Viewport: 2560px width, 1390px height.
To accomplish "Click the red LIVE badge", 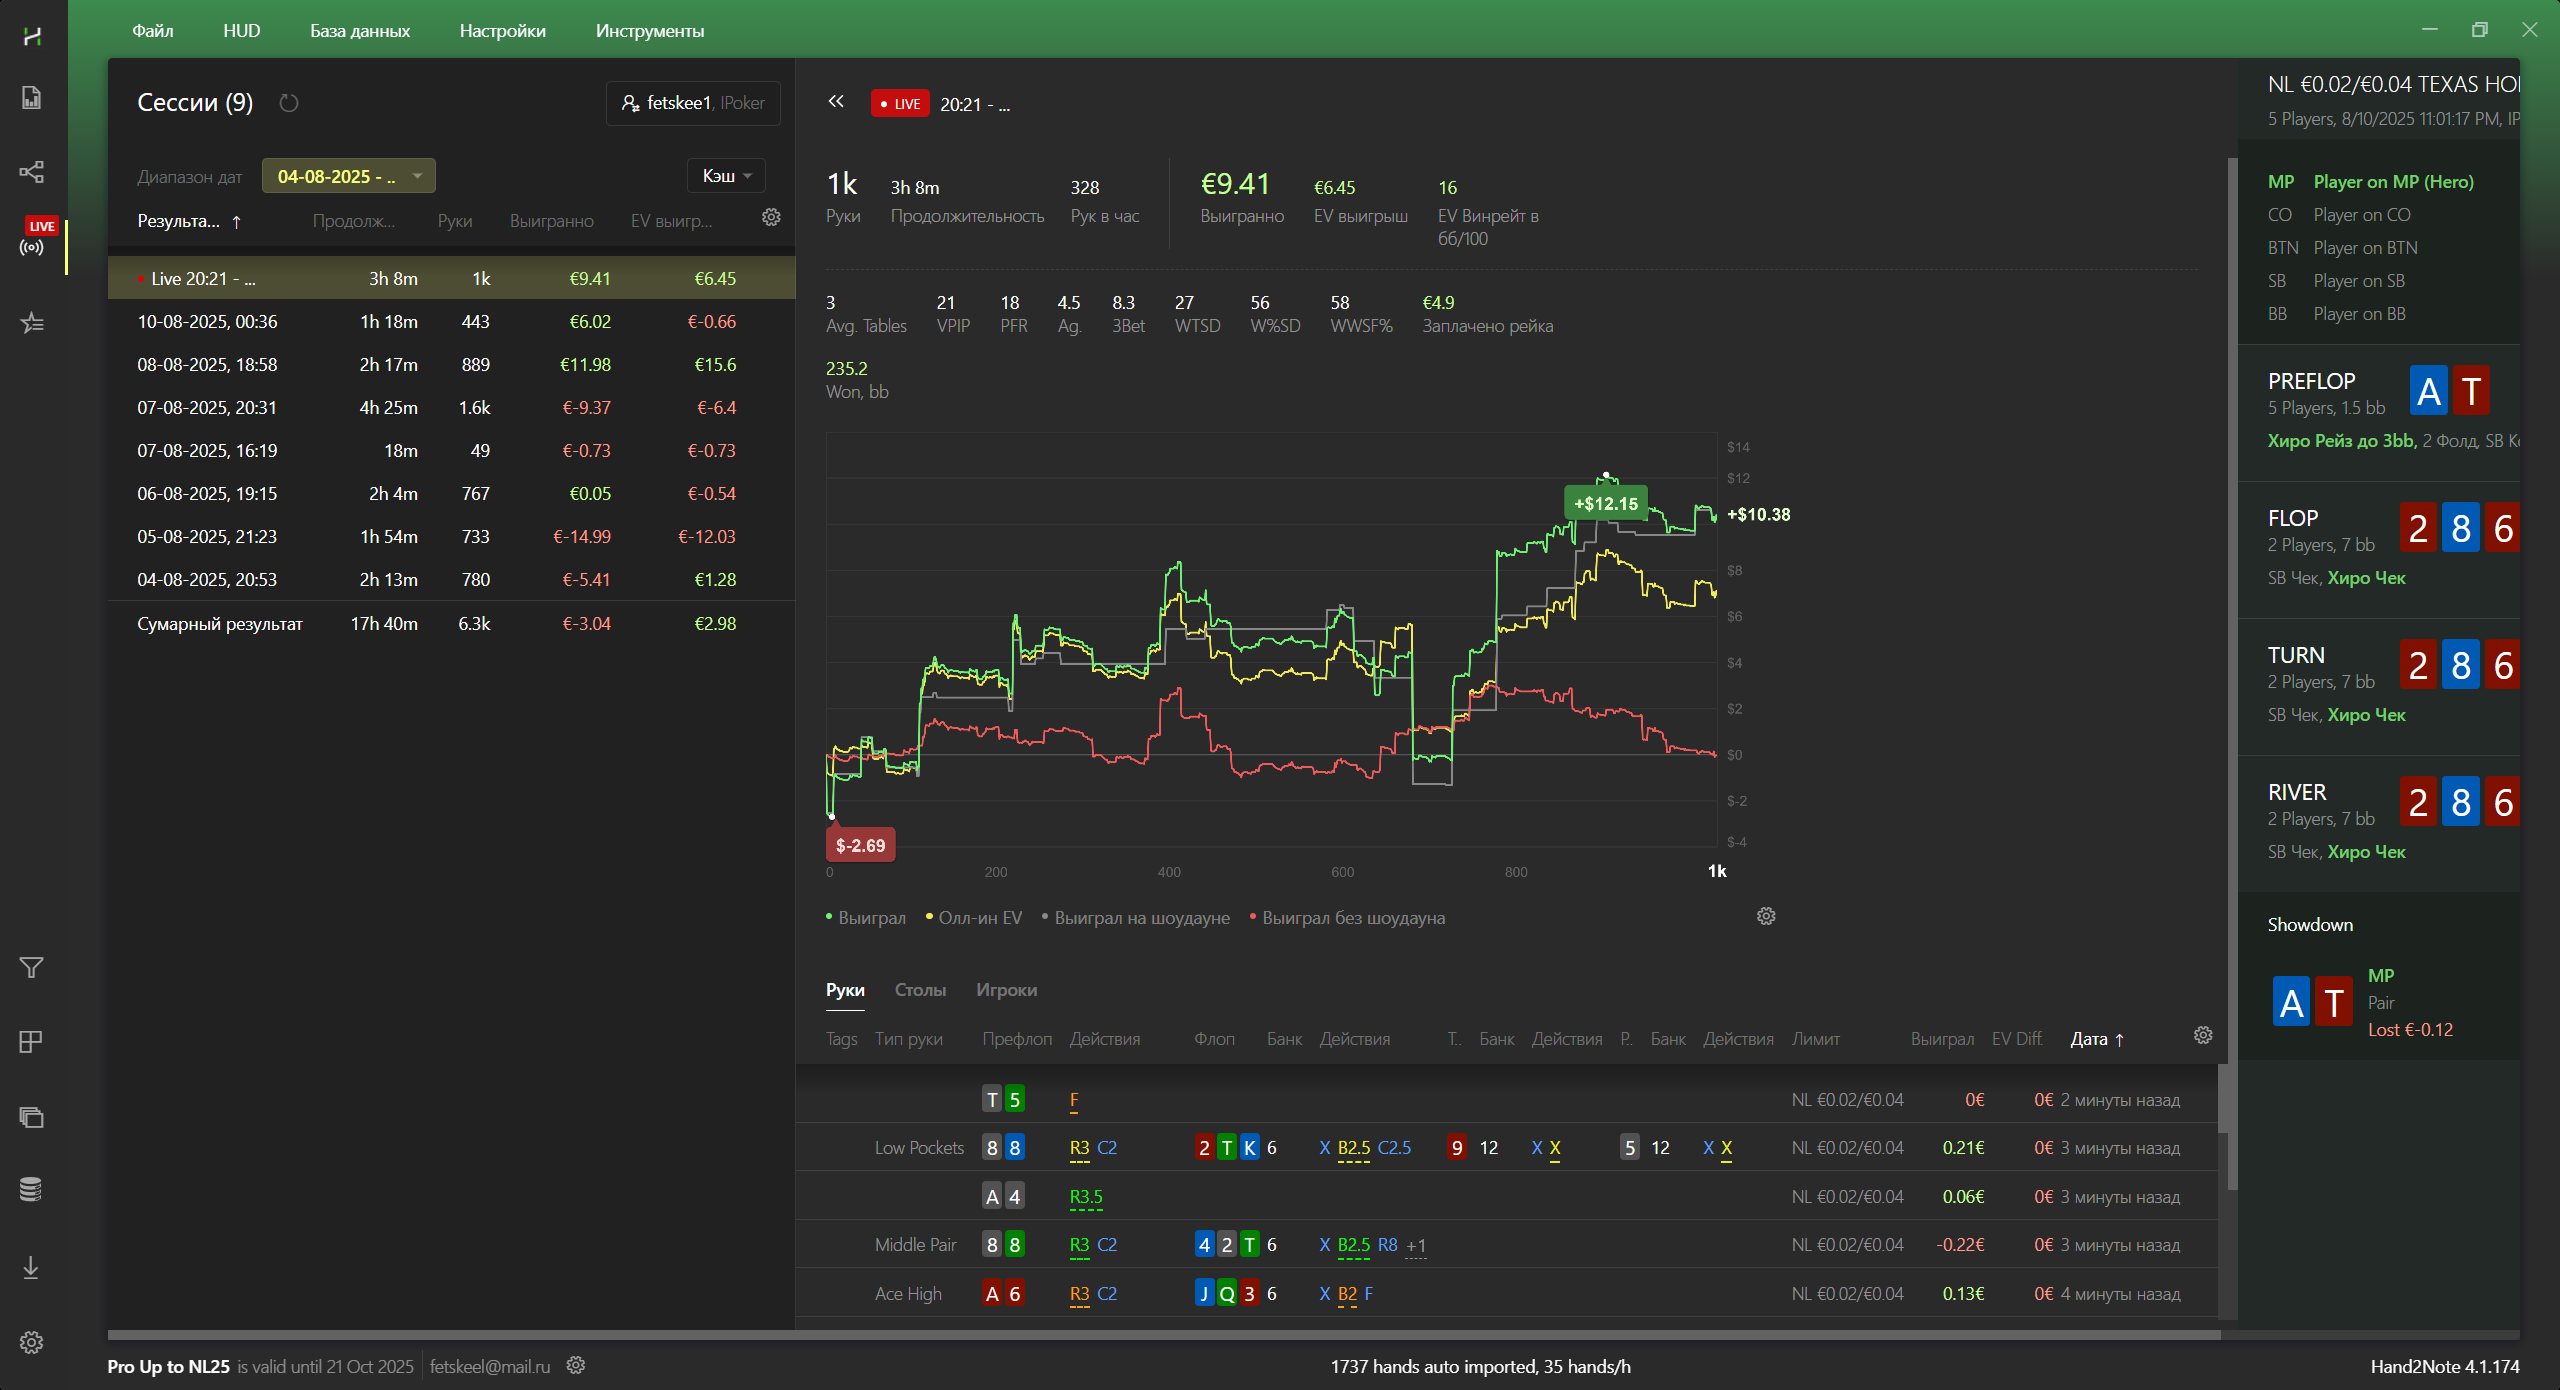I will coord(900,104).
